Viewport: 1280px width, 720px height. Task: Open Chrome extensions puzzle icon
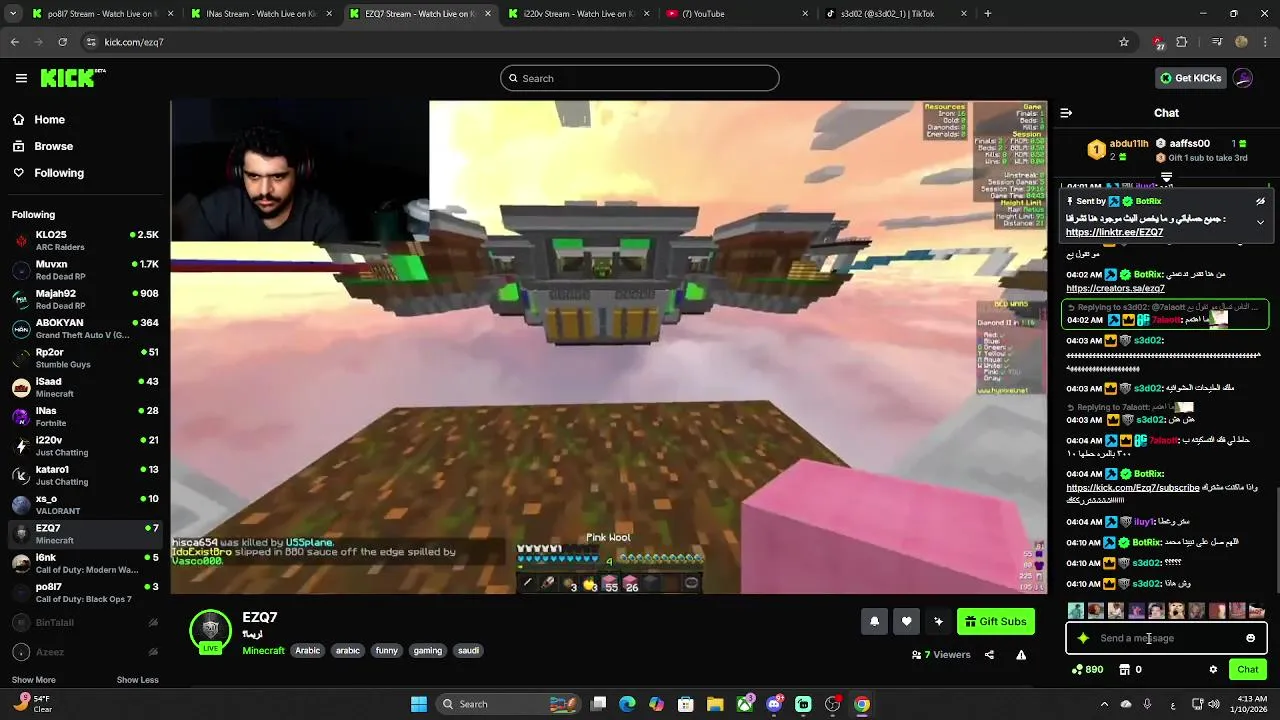[1182, 42]
